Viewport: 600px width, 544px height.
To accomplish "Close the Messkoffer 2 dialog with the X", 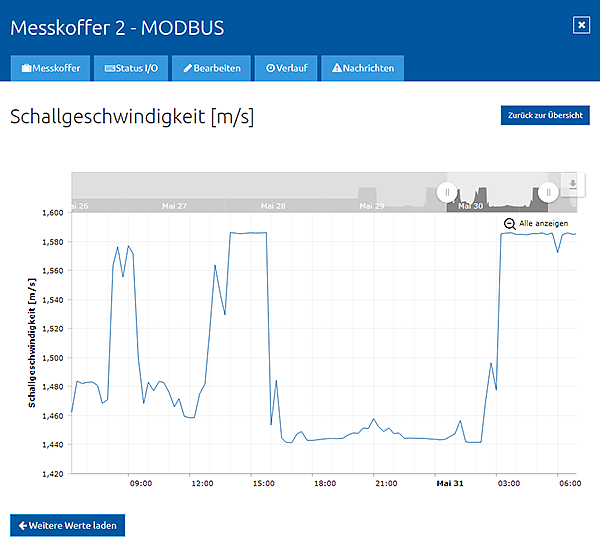I will 581,25.
